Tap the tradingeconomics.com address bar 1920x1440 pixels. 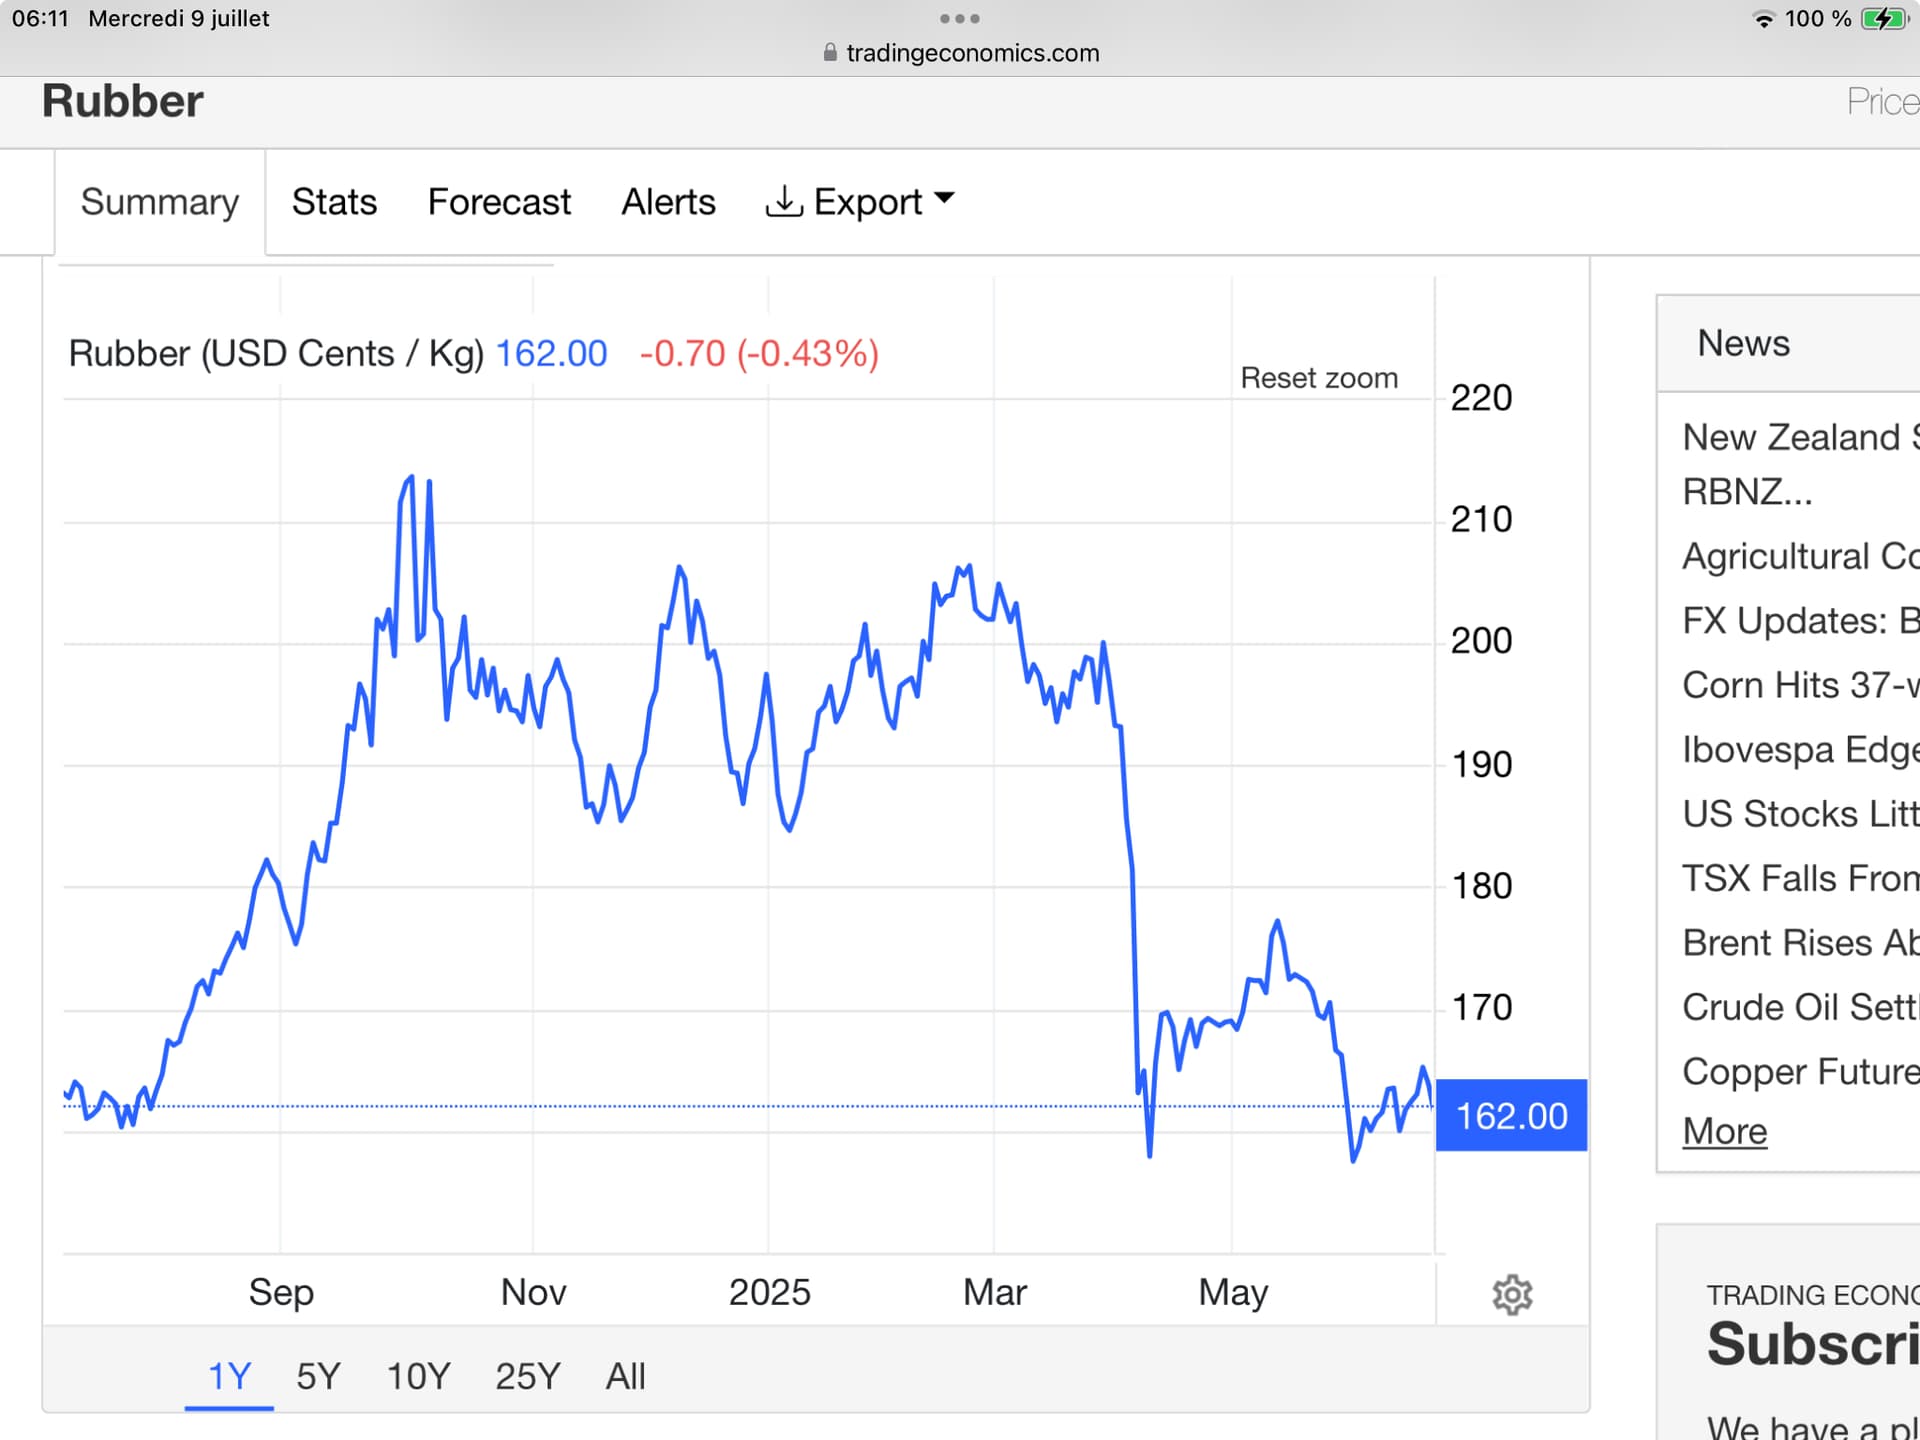(972, 53)
